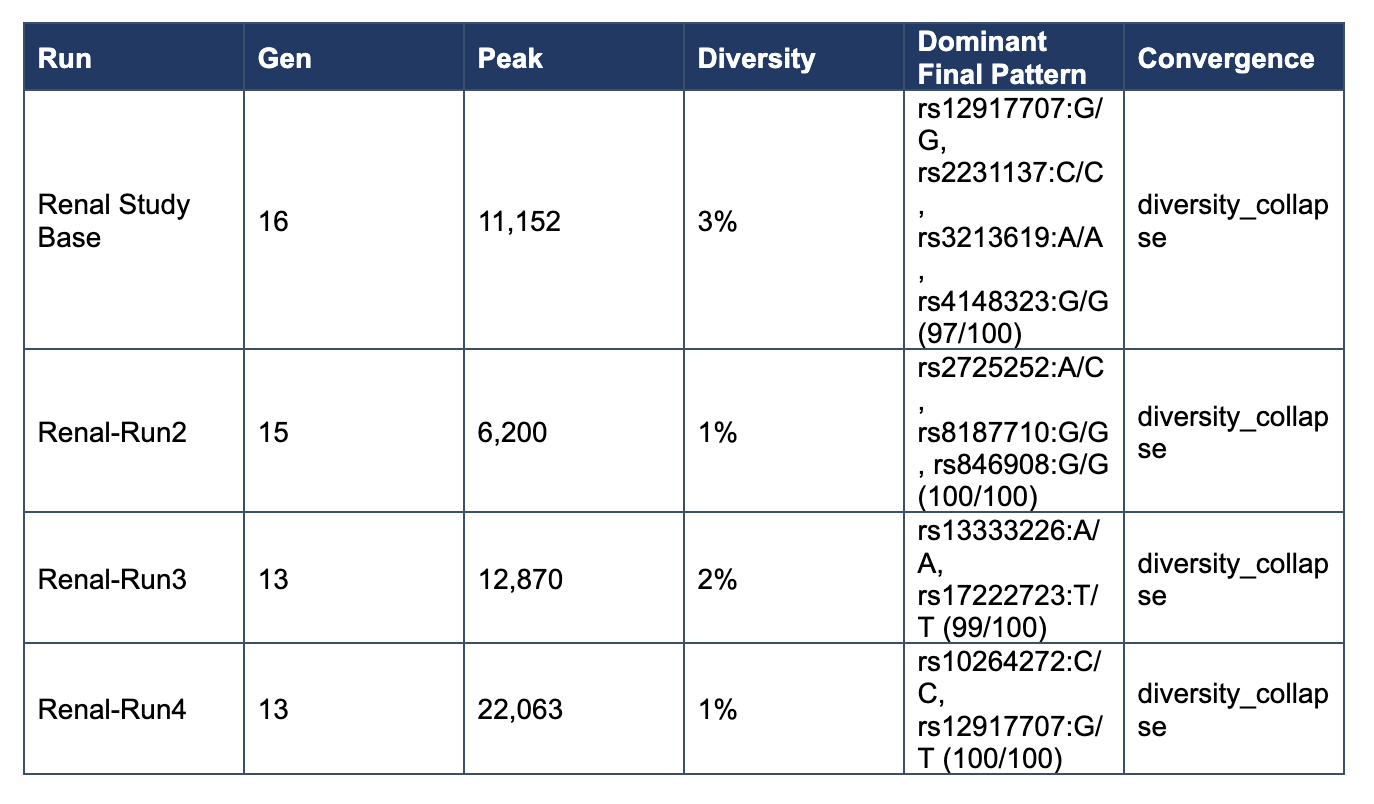Click the 3% diversity cell

(717, 221)
